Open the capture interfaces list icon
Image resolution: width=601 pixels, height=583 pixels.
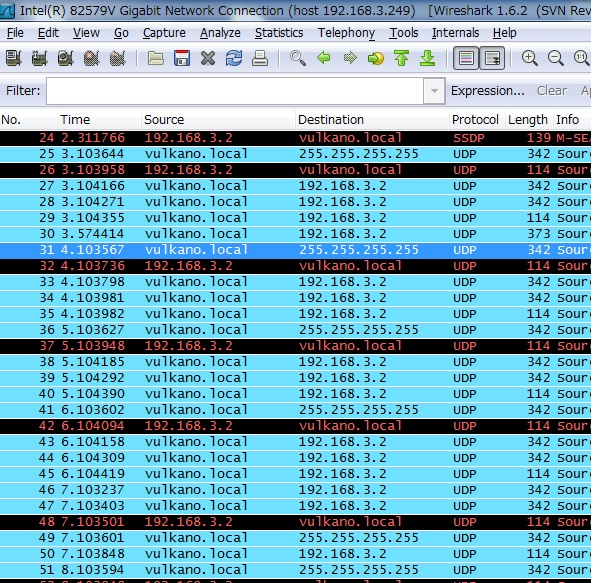pos(14,59)
